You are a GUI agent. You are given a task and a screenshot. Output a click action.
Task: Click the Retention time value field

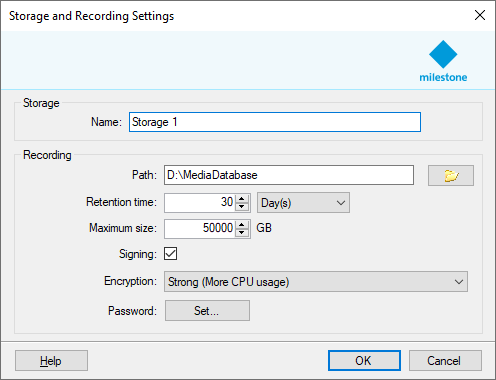coord(200,202)
